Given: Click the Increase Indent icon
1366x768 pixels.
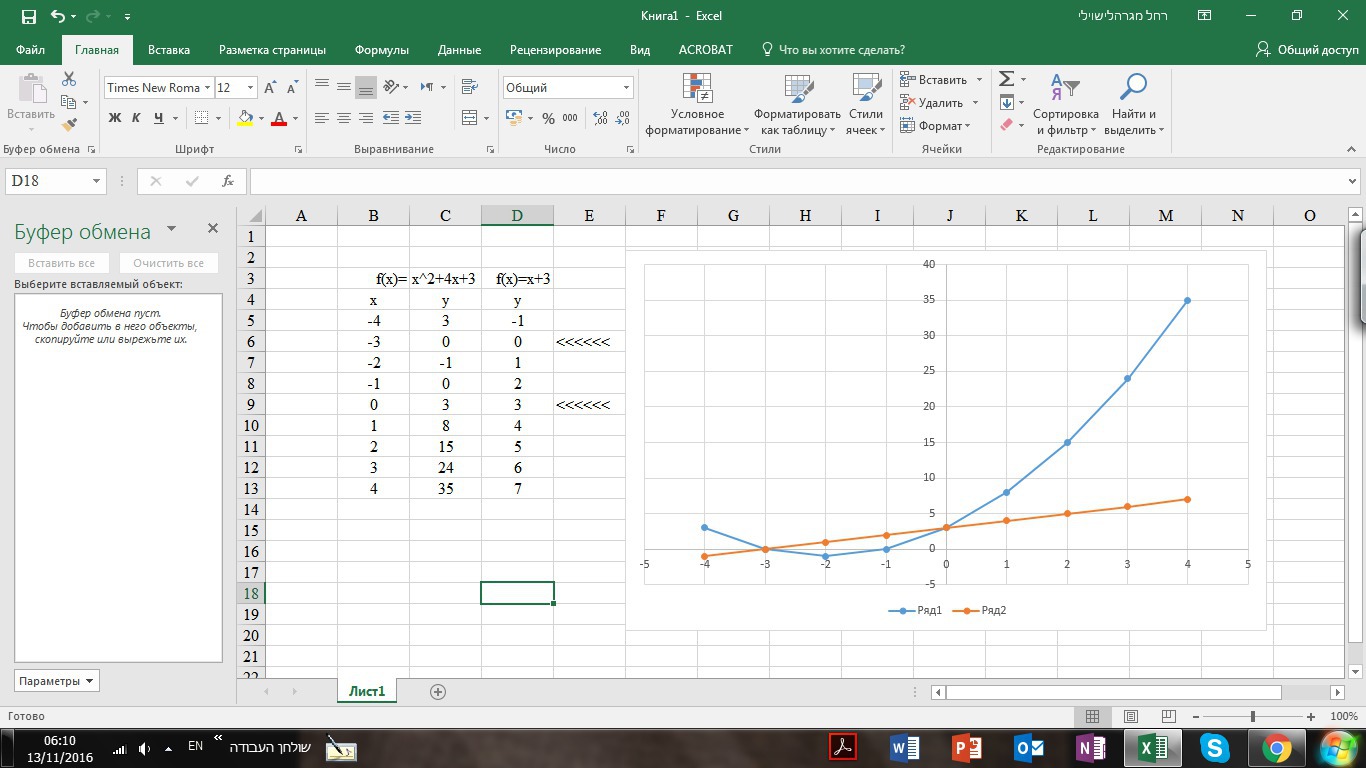Looking at the screenshot, I should coord(413,118).
